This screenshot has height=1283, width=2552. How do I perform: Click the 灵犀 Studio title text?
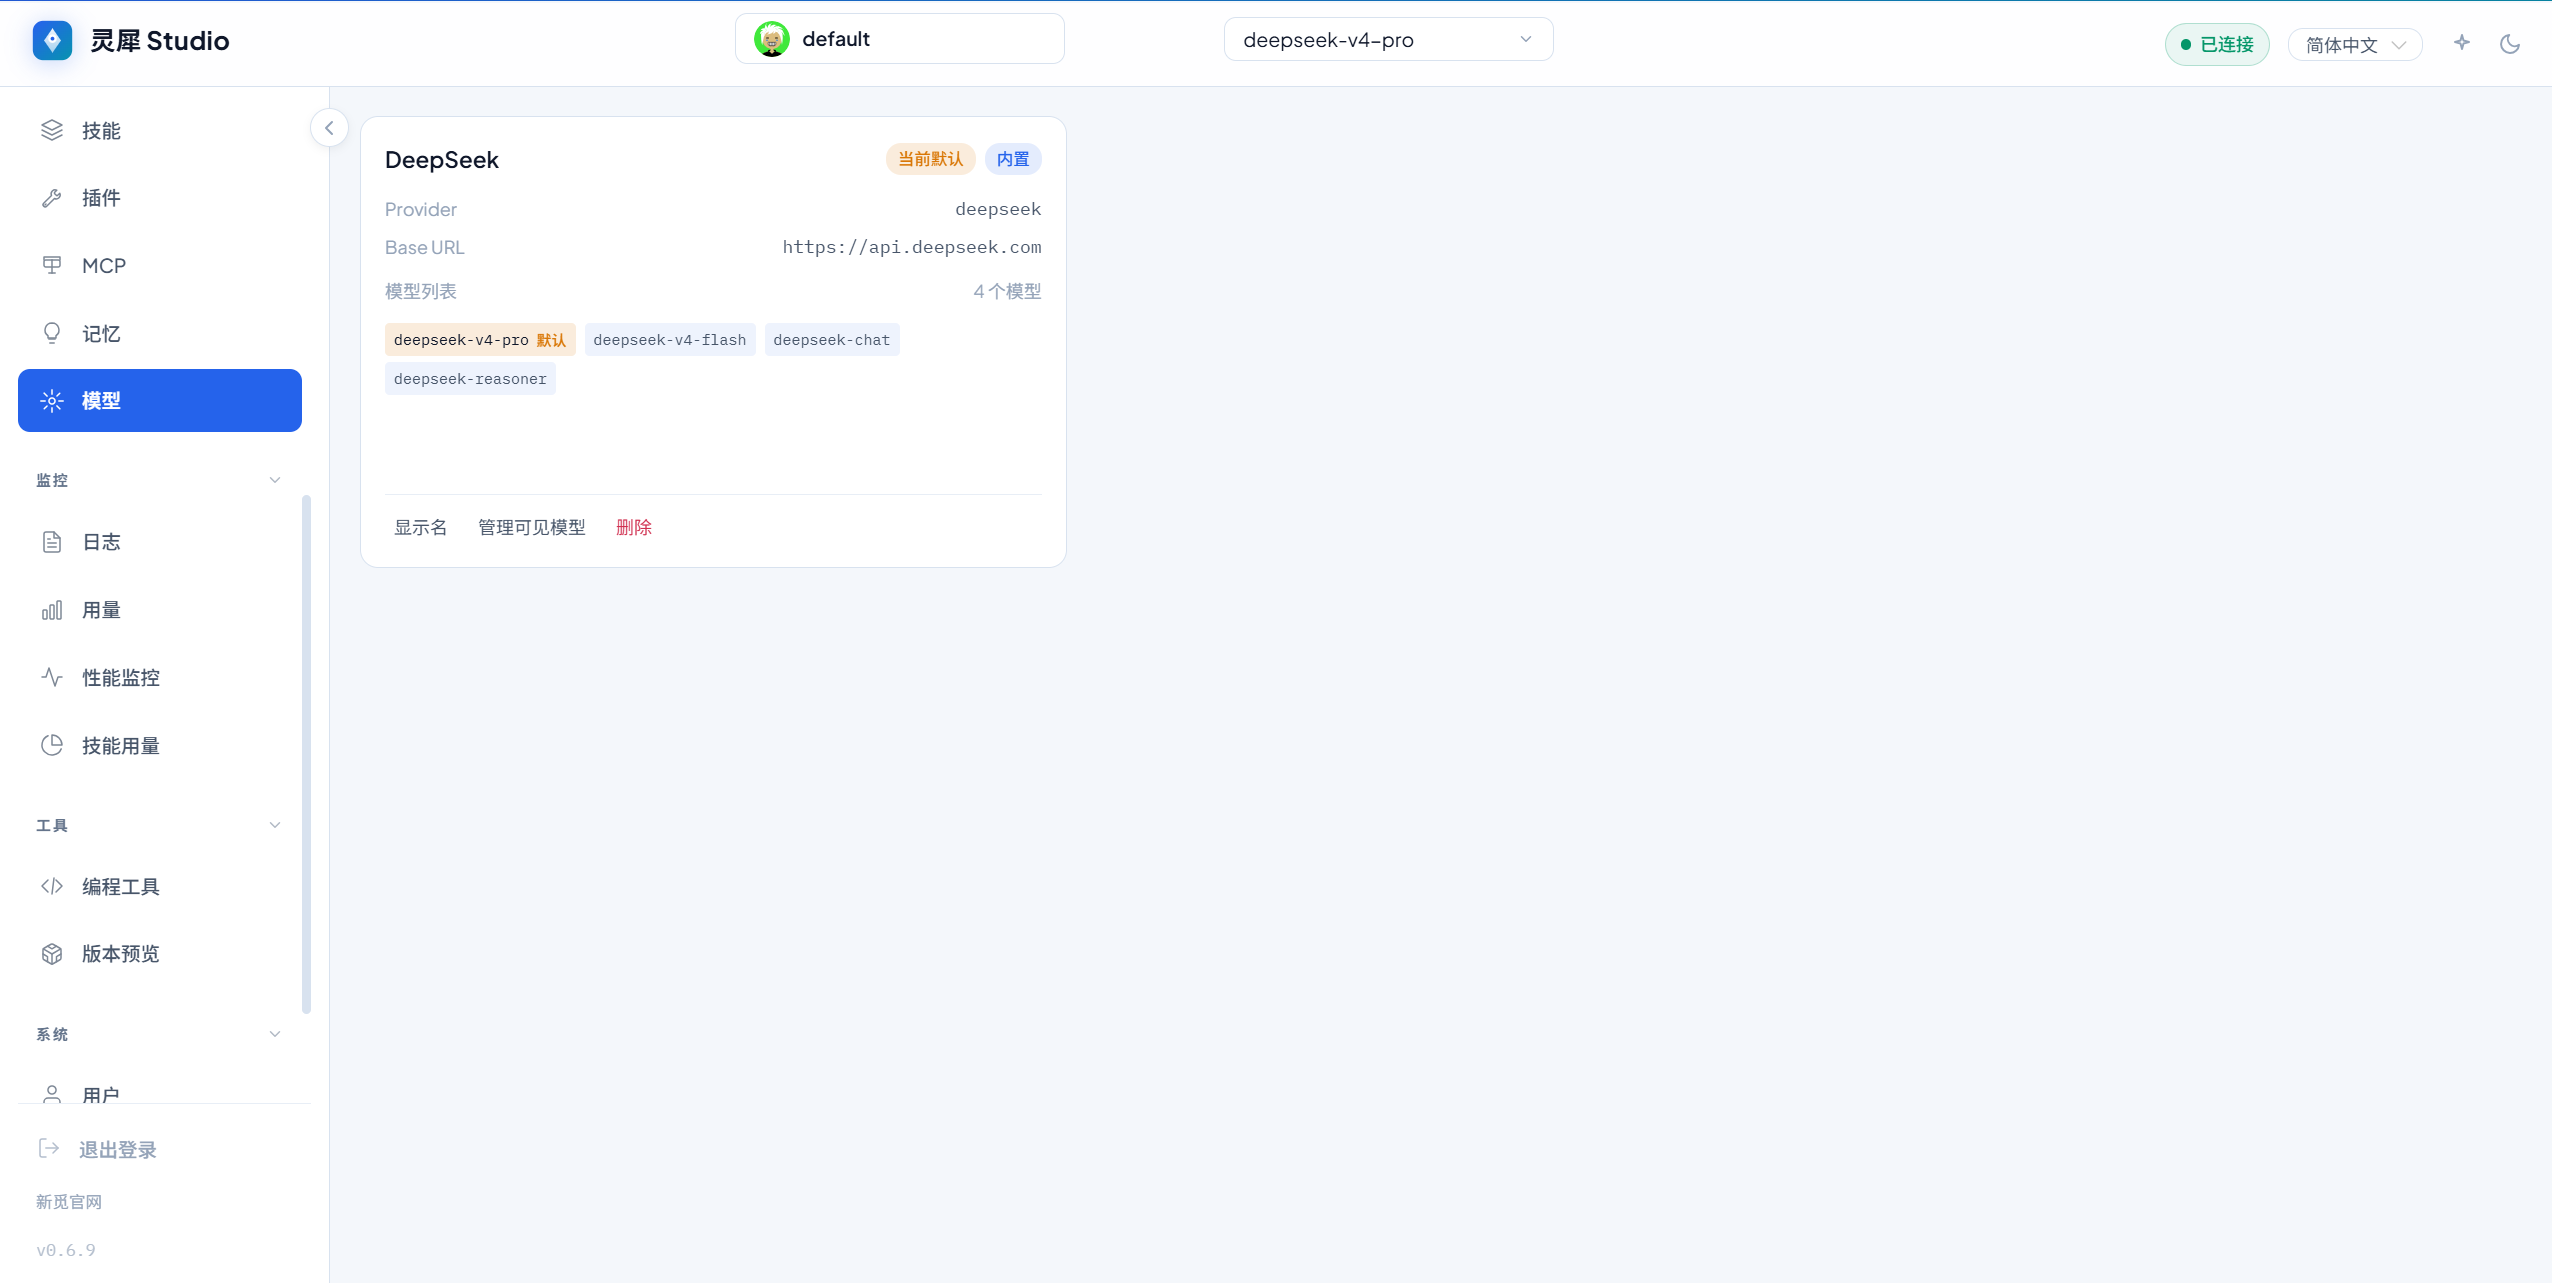160,40
